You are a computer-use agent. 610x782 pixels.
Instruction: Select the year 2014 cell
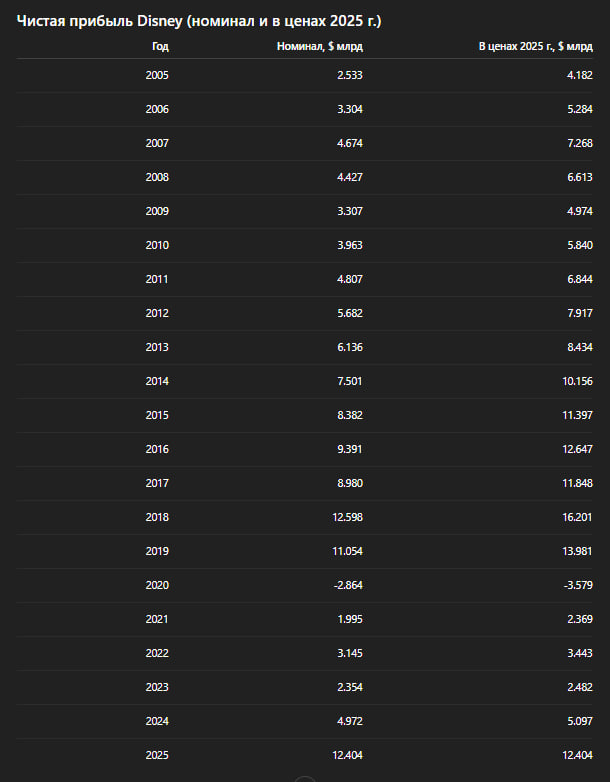click(157, 381)
